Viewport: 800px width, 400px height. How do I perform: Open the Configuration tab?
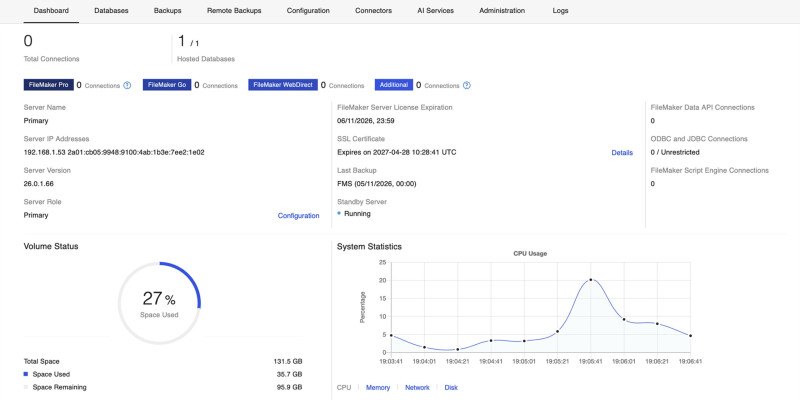click(x=308, y=10)
